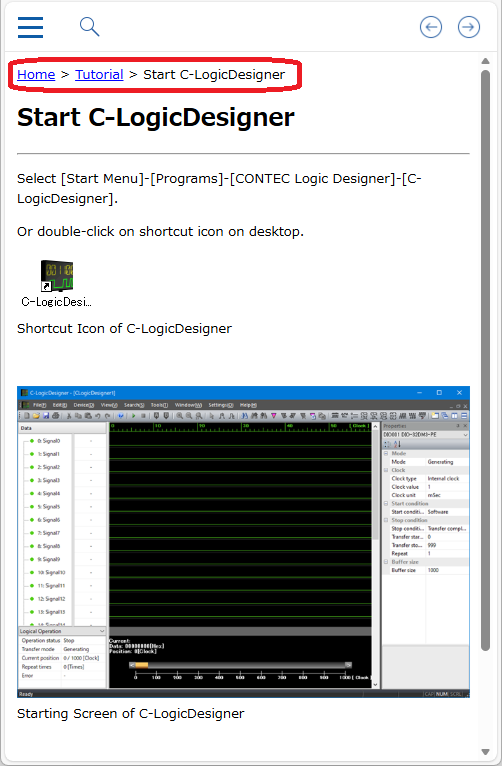Expand the Logical Operation panel dropdown
This screenshot has width=502, height=766.
pos(102,631)
